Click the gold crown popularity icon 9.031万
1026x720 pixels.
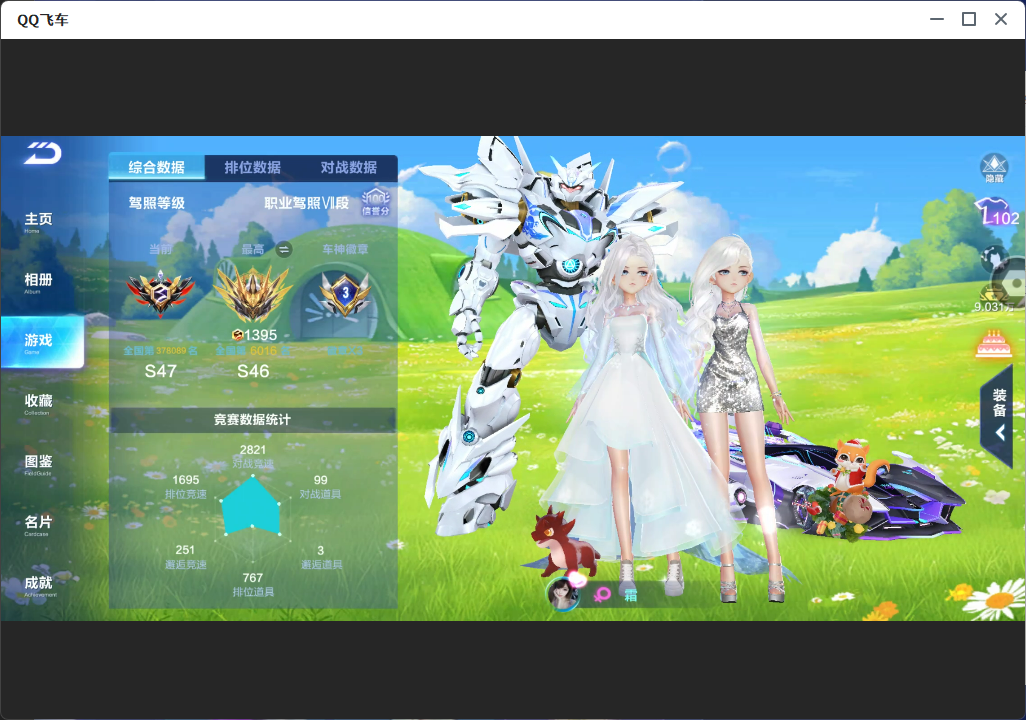pos(994,298)
